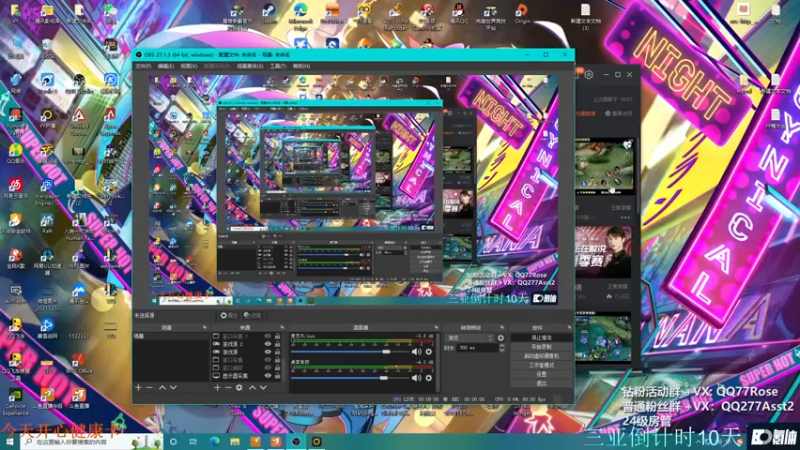Viewport: 800px width, 450px height.
Task: Open Task View from the taskbar
Action: point(193,442)
